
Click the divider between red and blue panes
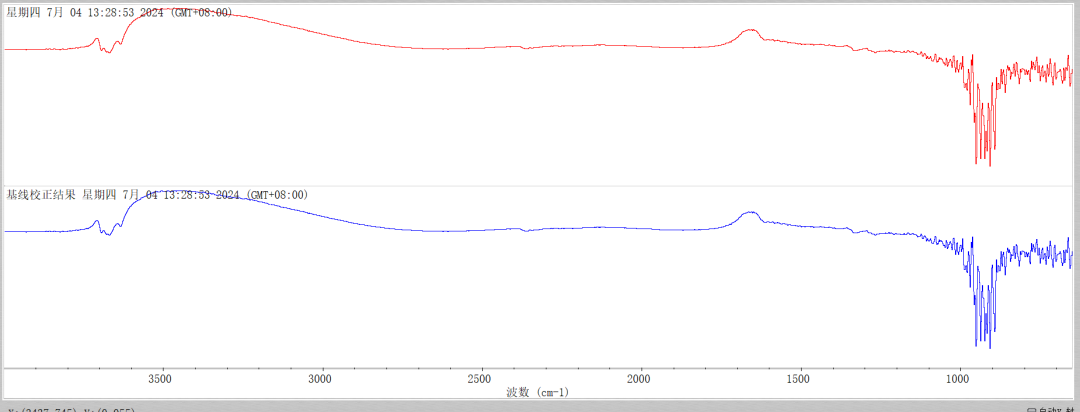(x=540, y=186)
